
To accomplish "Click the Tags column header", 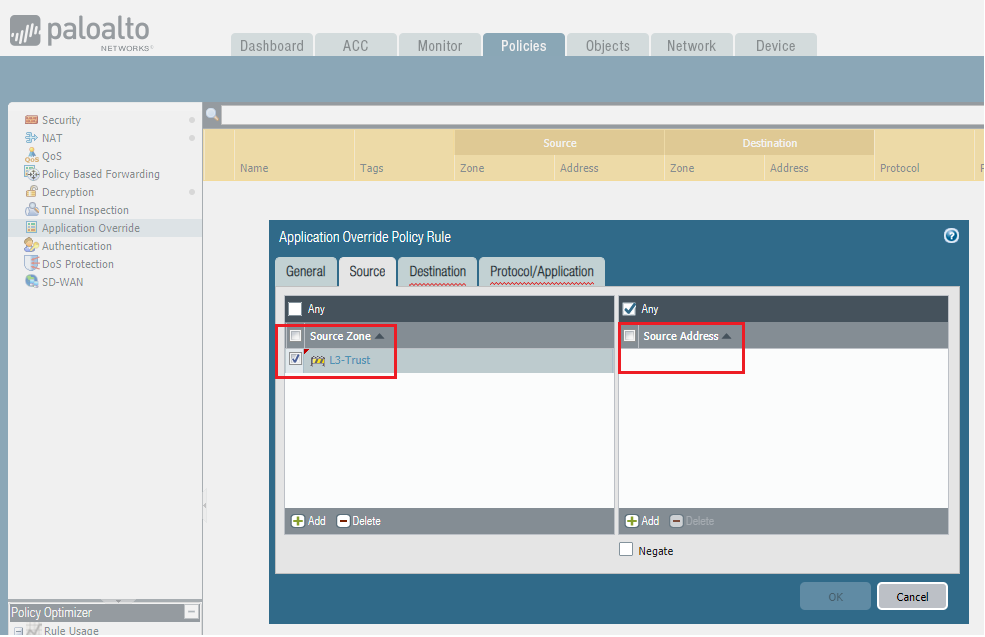I will coord(371,168).
